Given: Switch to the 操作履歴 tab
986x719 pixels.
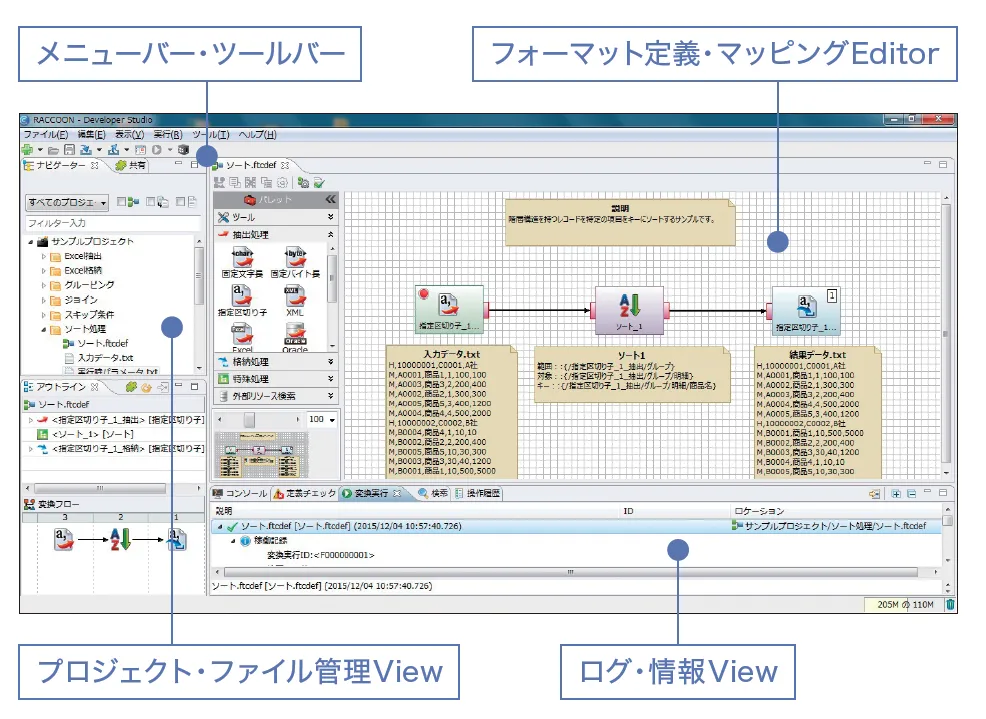Looking at the screenshot, I should (x=477, y=494).
